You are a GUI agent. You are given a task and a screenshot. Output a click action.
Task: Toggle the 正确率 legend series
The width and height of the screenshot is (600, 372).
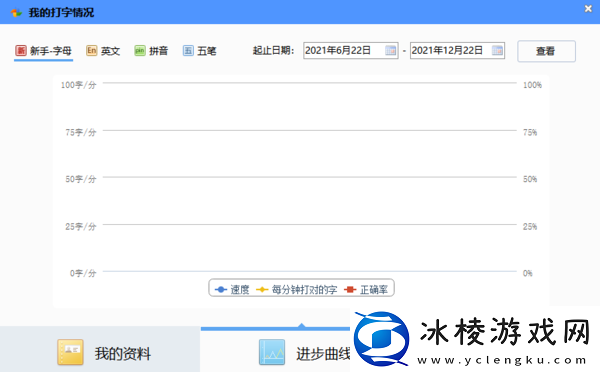pyautogui.click(x=366, y=290)
